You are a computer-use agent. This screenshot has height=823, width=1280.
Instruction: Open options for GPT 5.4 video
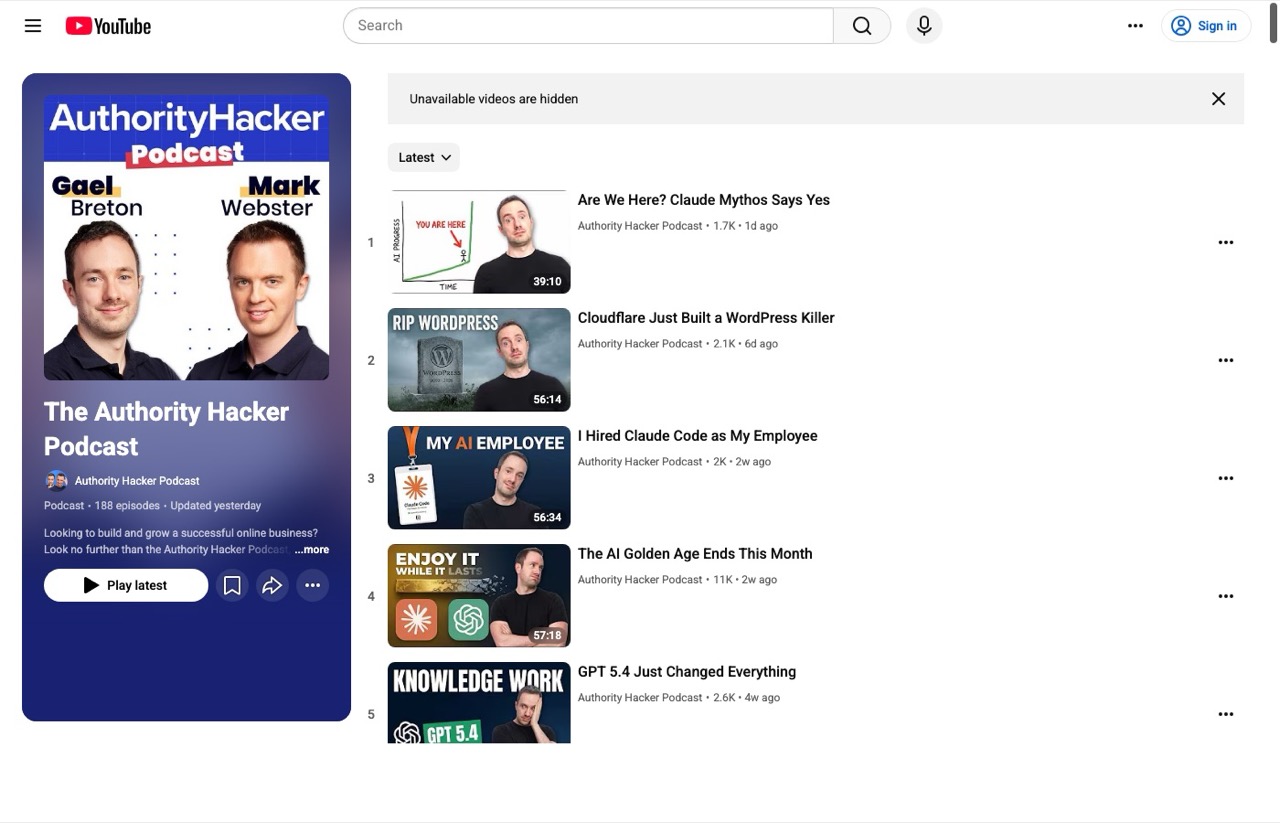coord(1226,714)
